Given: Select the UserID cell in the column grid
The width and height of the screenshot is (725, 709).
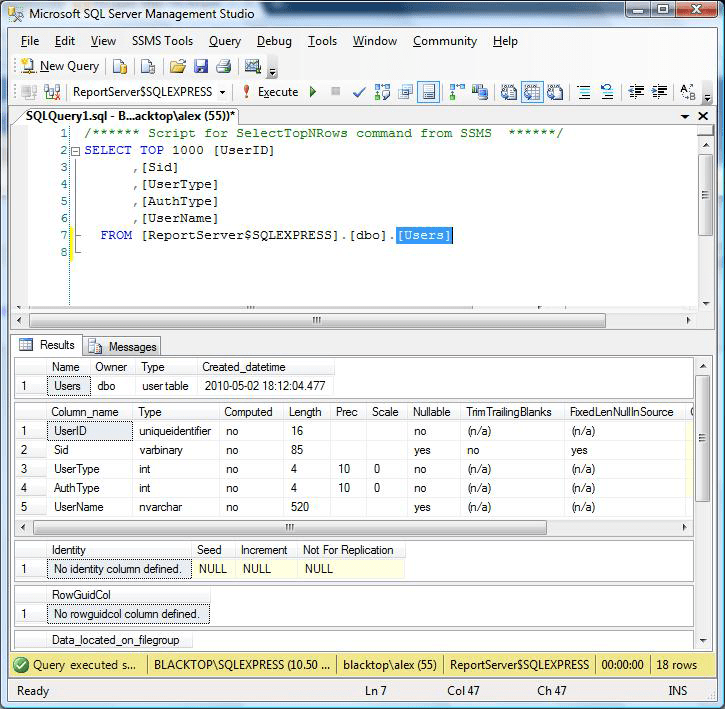Looking at the screenshot, I should click(90, 431).
